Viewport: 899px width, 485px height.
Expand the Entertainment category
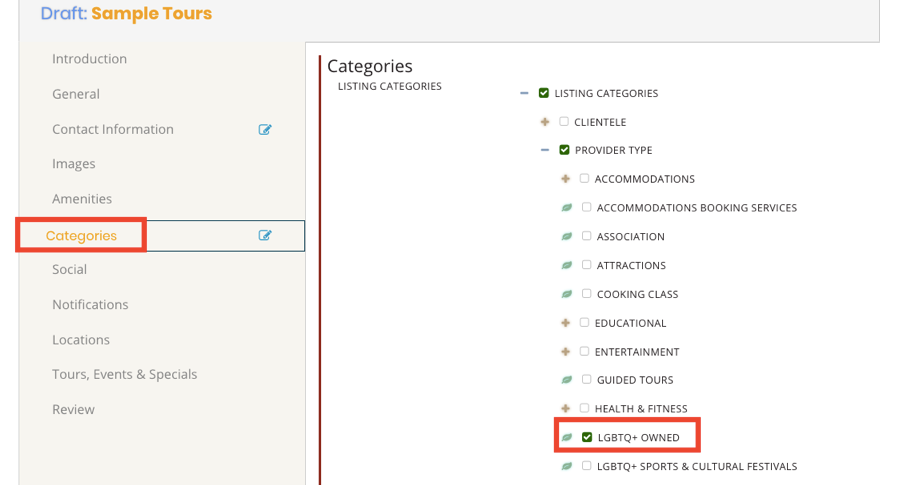566,351
